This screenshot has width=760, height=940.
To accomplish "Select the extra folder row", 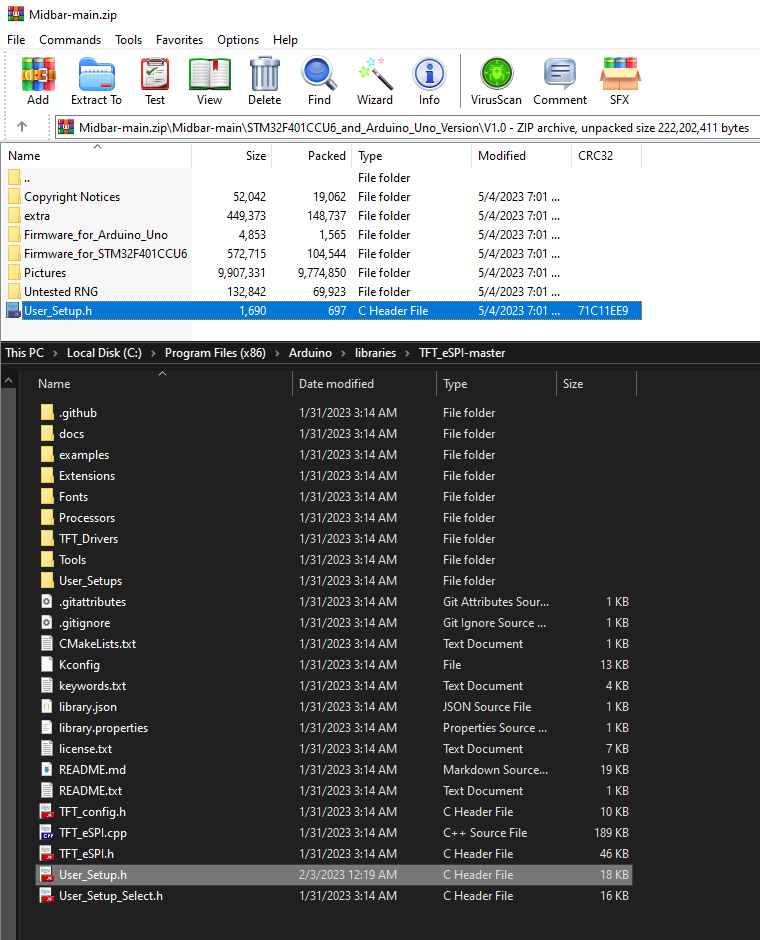I will [321, 216].
